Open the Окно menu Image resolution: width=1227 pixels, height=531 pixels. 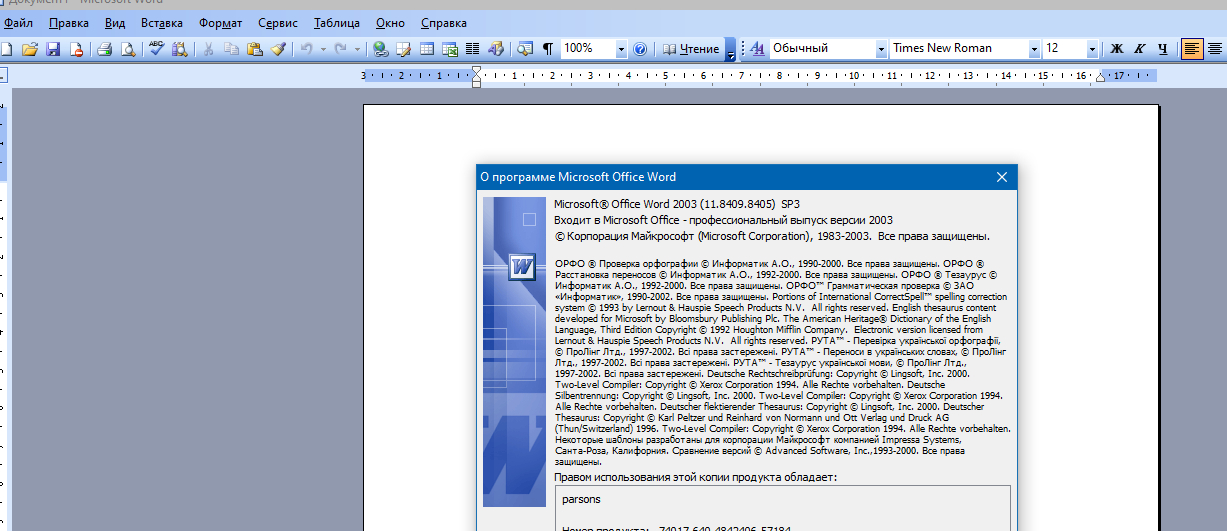click(x=390, y=22)
